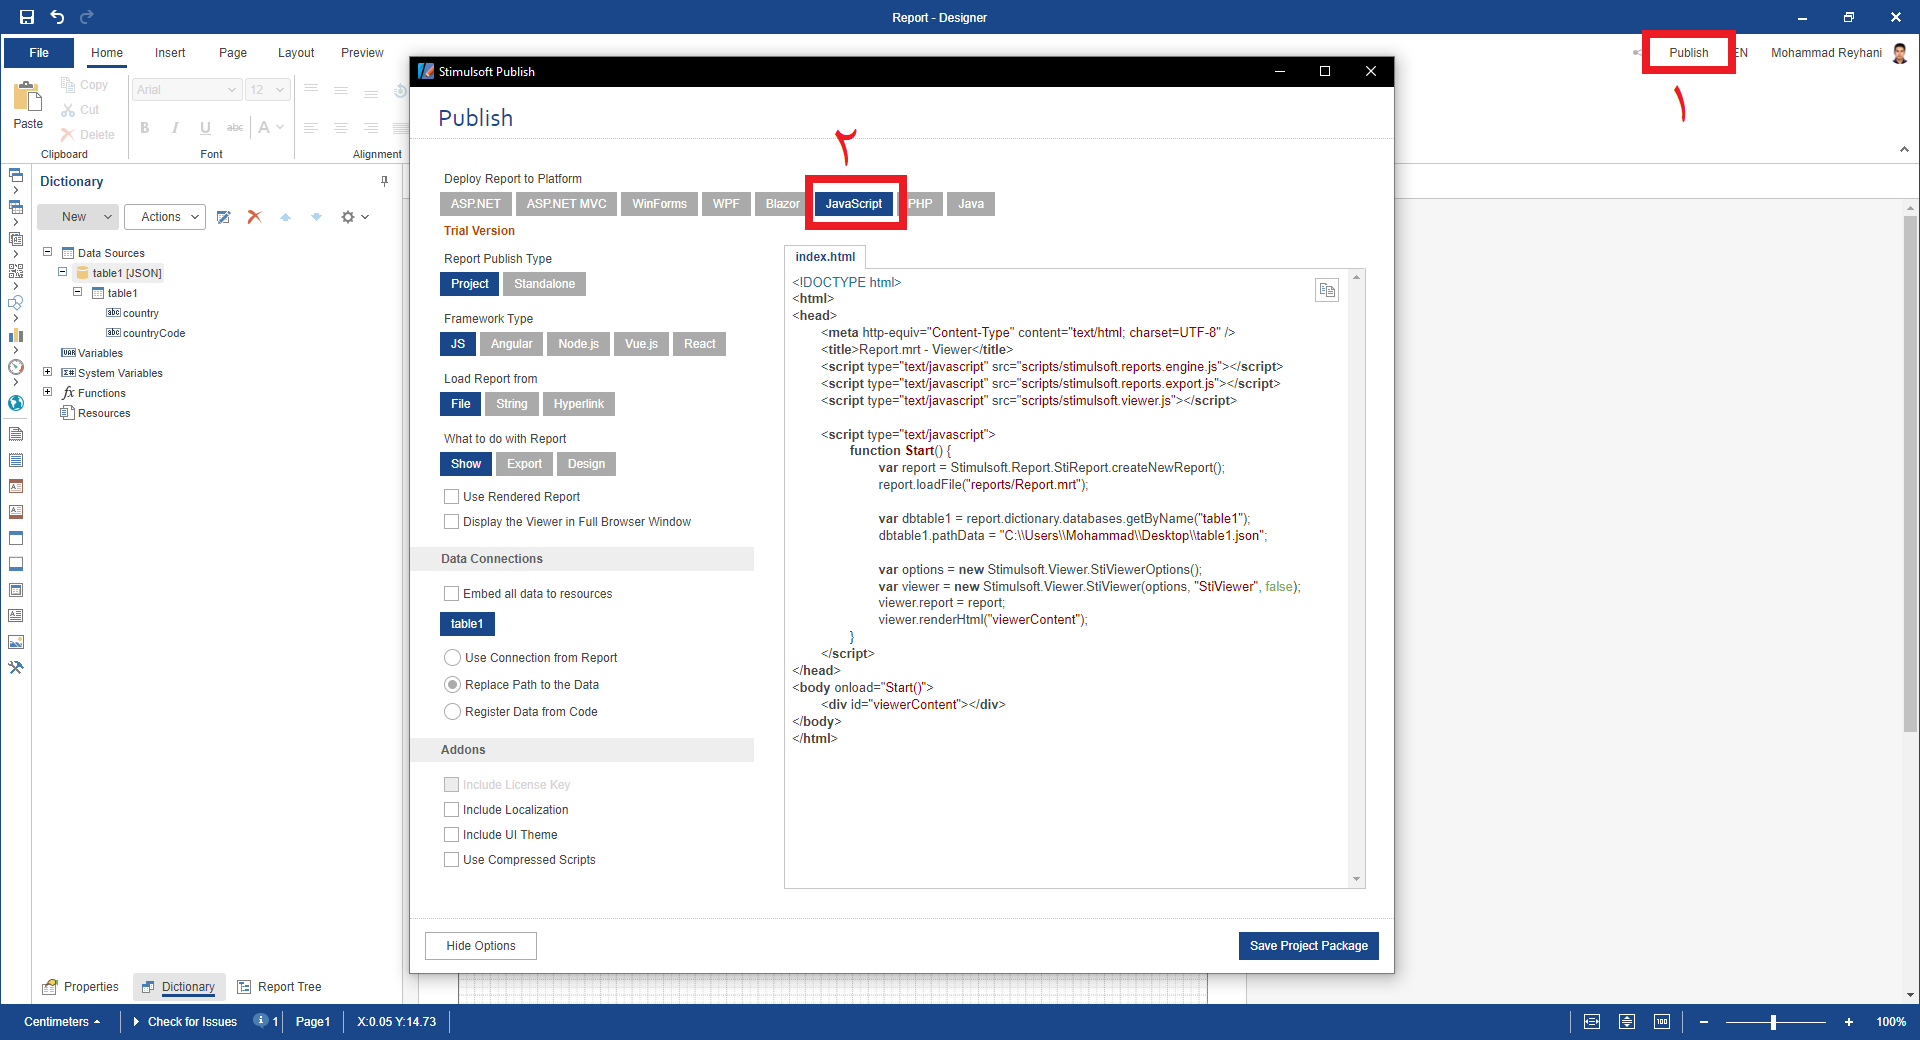The width and height of the screenshot is (1920, 1040).
Task: Move the item down with the Dictionary down arrow
Action: click(316, 217)
